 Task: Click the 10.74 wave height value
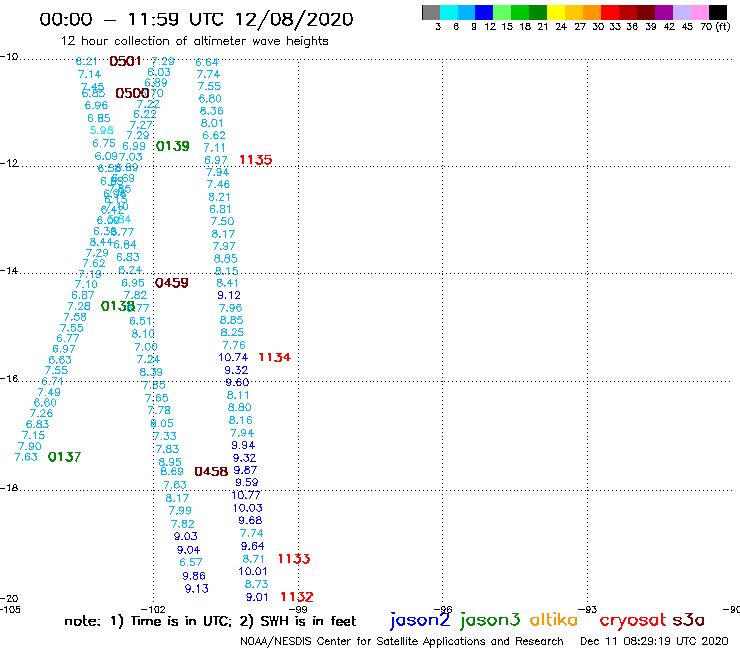click(x=233, y=358)
